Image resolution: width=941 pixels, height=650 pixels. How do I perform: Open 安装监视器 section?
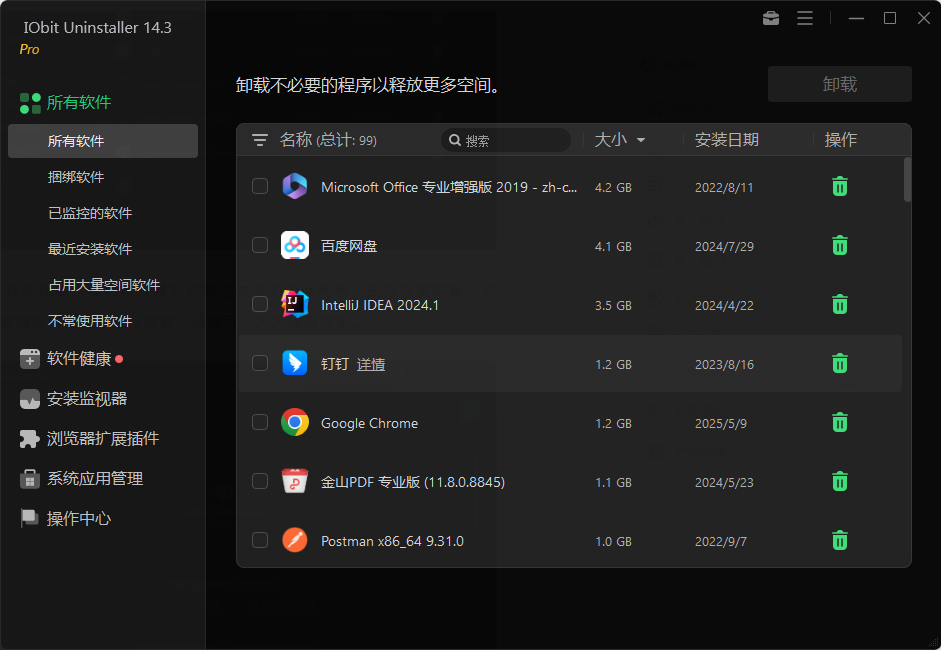87,399
